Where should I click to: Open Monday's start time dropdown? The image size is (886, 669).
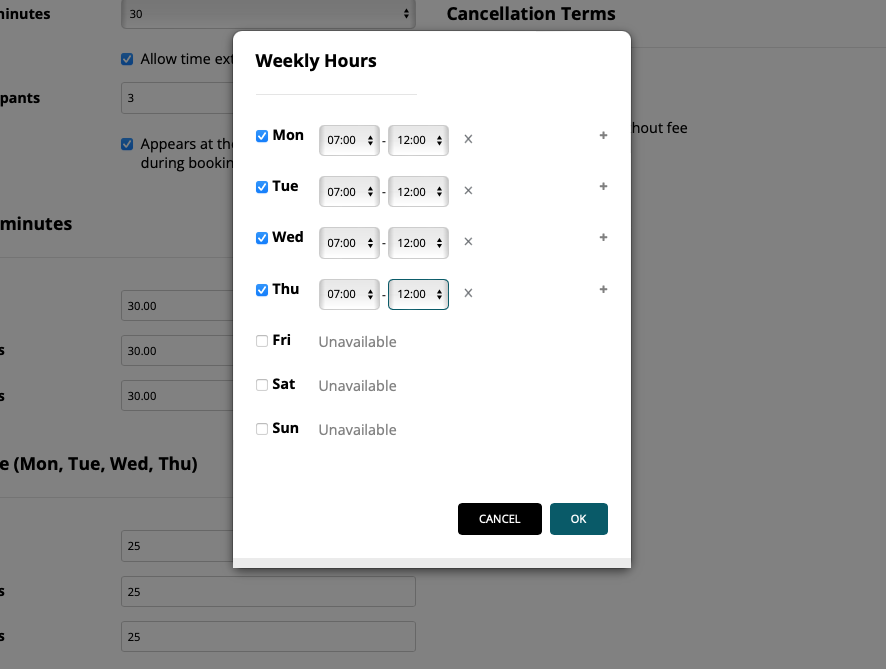(x=348, y=140)
